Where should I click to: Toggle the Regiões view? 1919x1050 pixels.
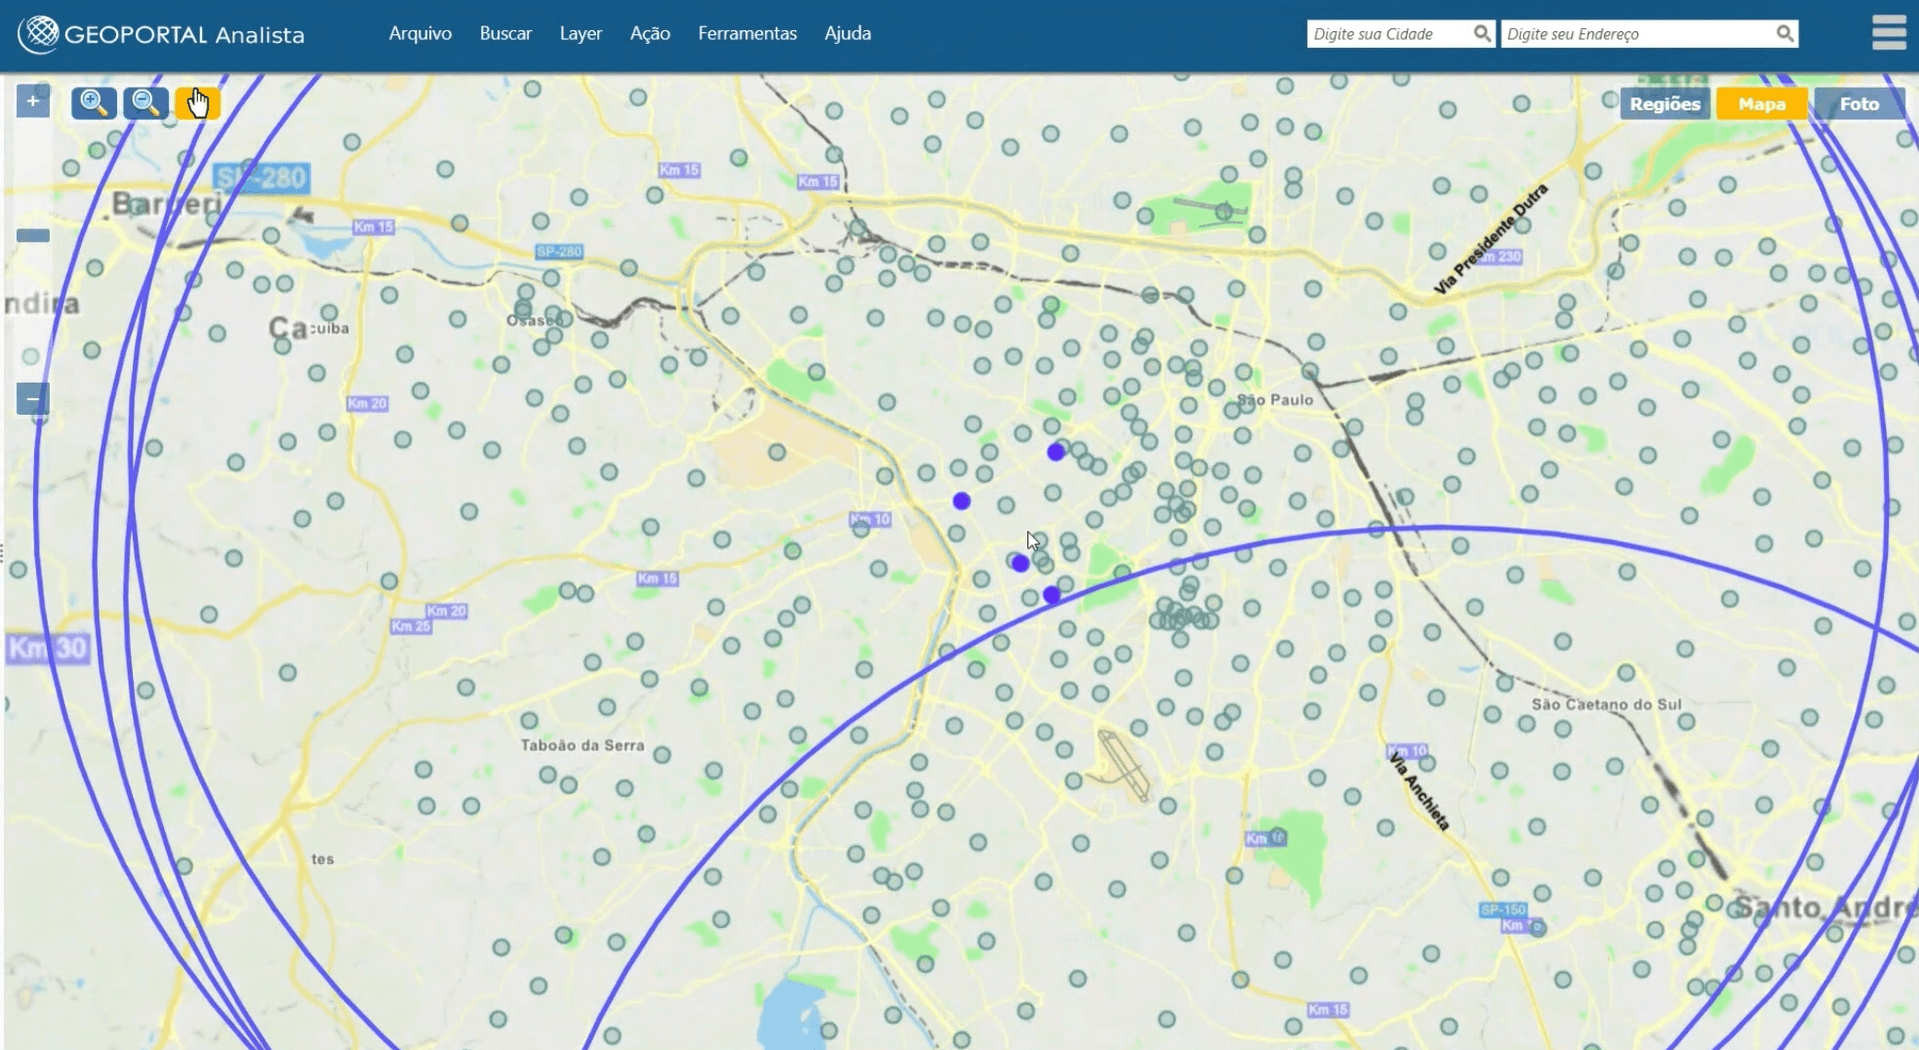tap(1664, 104)
